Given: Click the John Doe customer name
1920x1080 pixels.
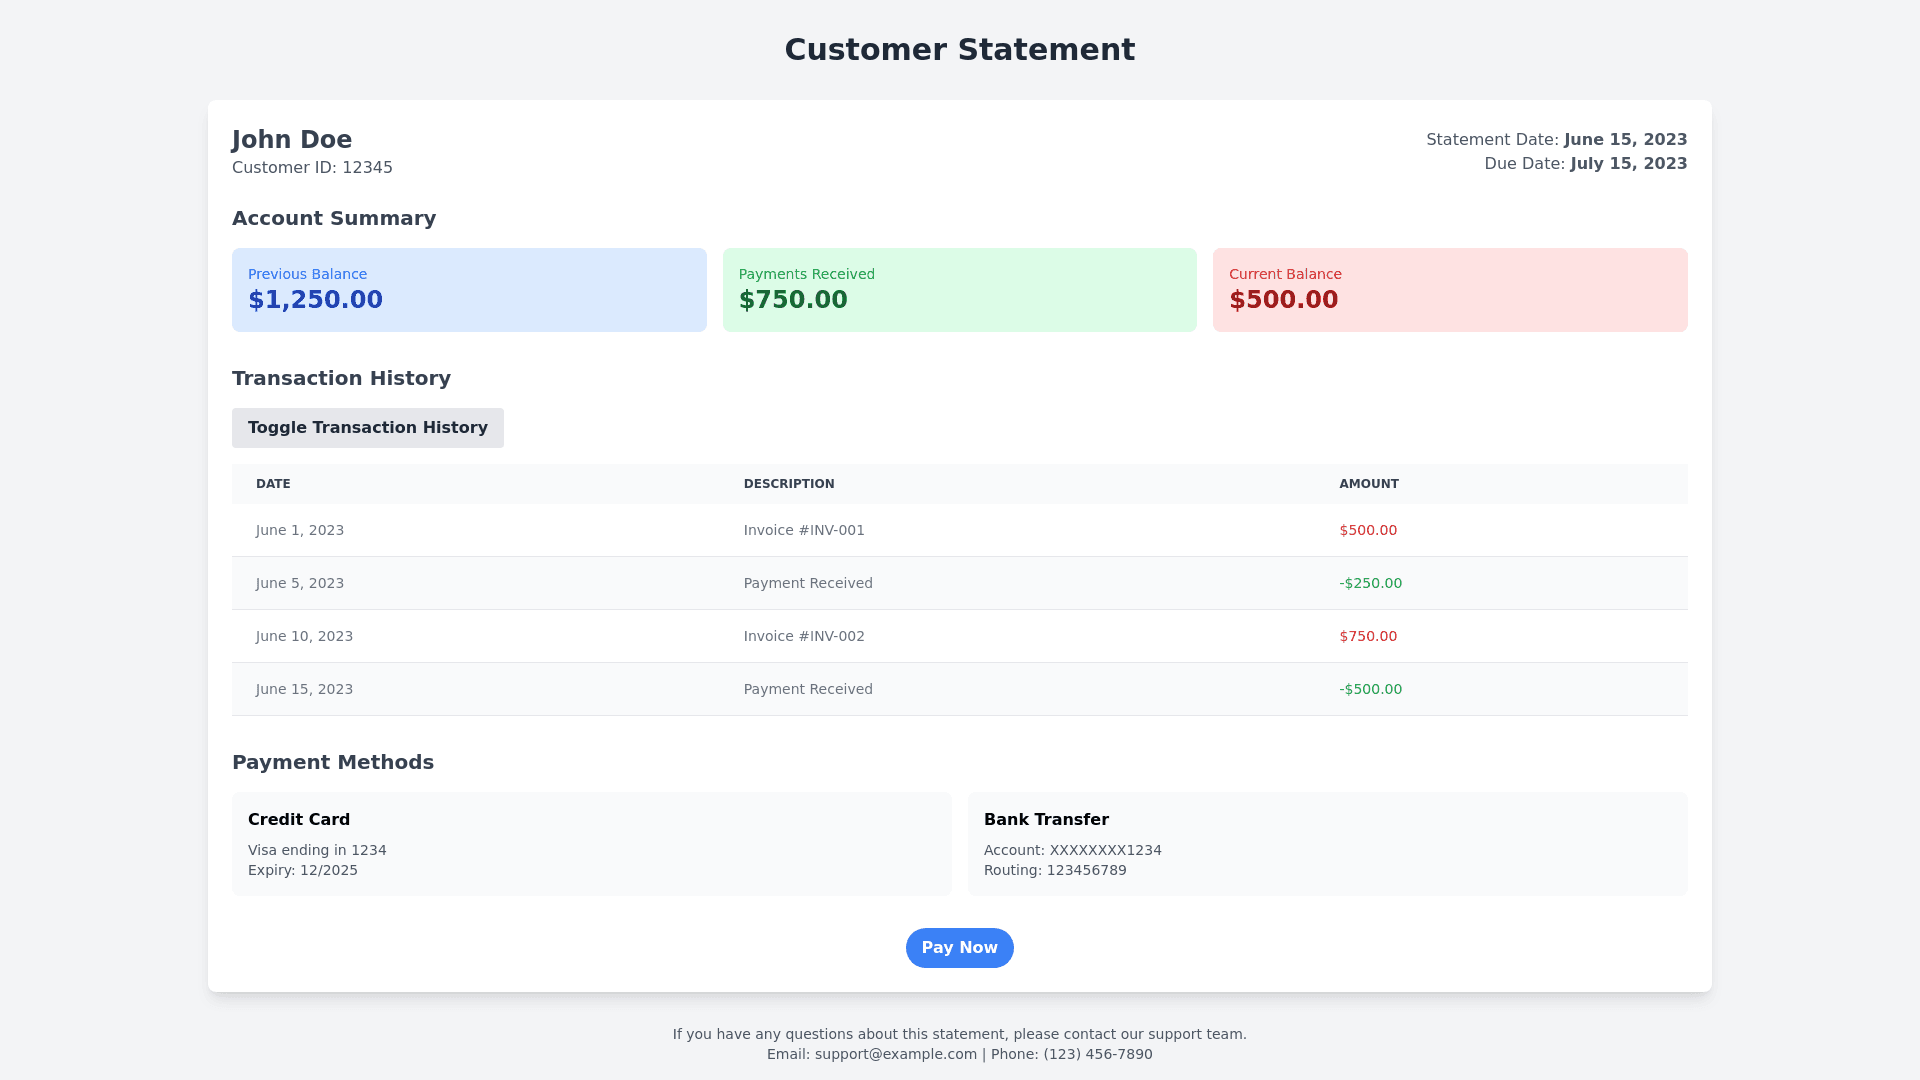Looking at the screenshot, I should point(292,140).
